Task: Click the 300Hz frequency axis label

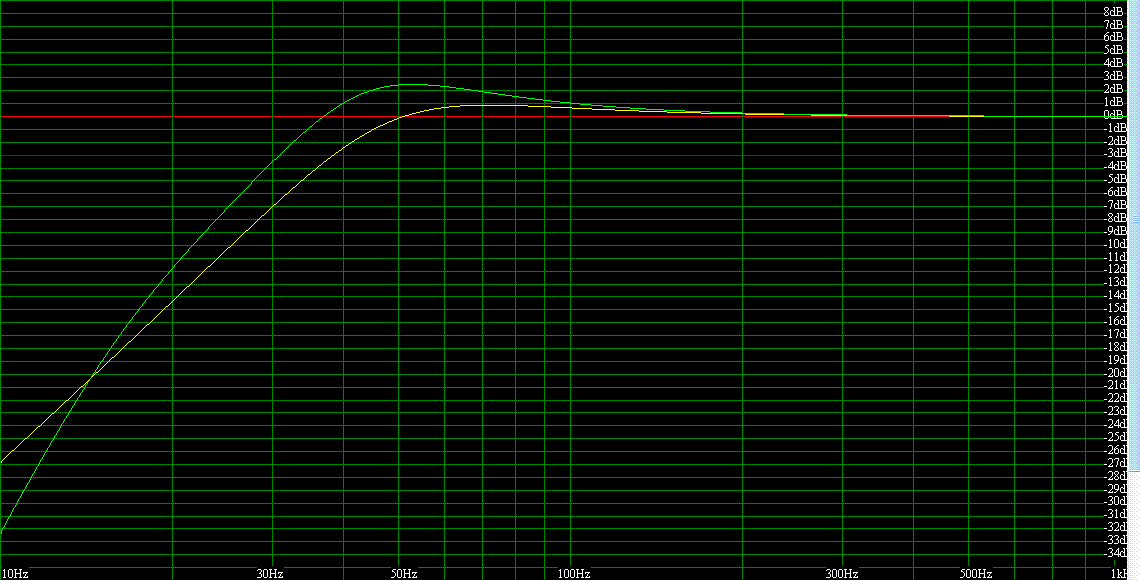Action: pos(842,573)
